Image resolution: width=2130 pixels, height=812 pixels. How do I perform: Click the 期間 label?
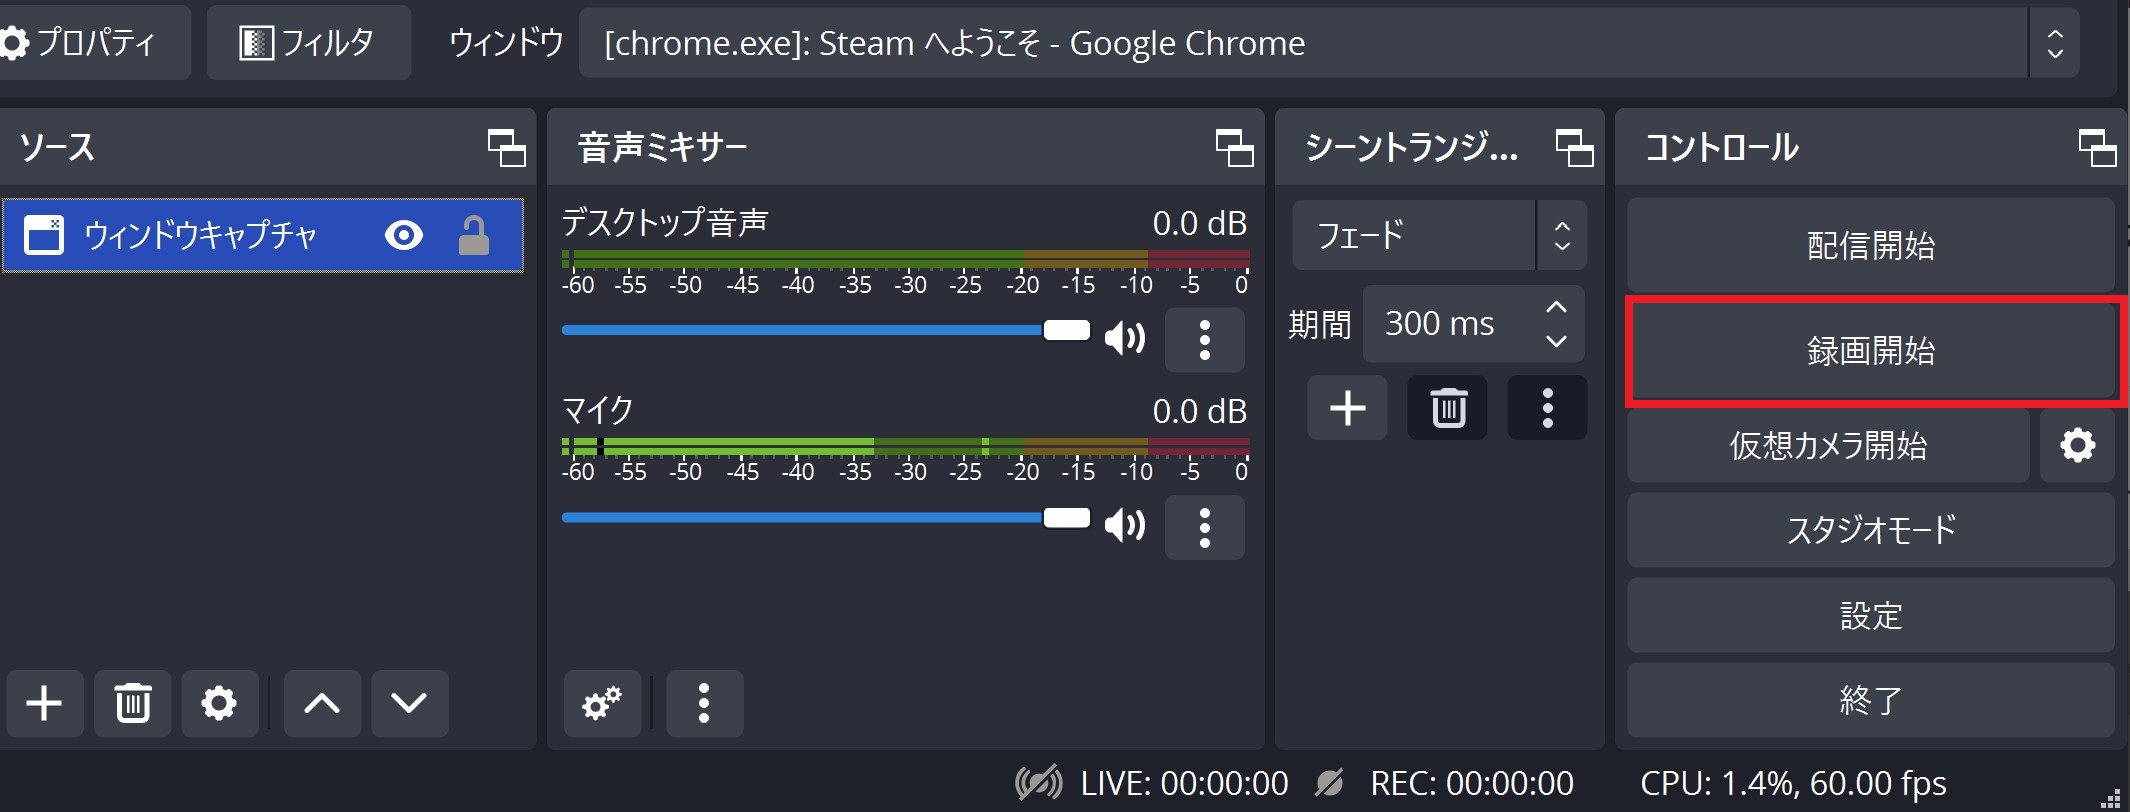pos(1320,324)
